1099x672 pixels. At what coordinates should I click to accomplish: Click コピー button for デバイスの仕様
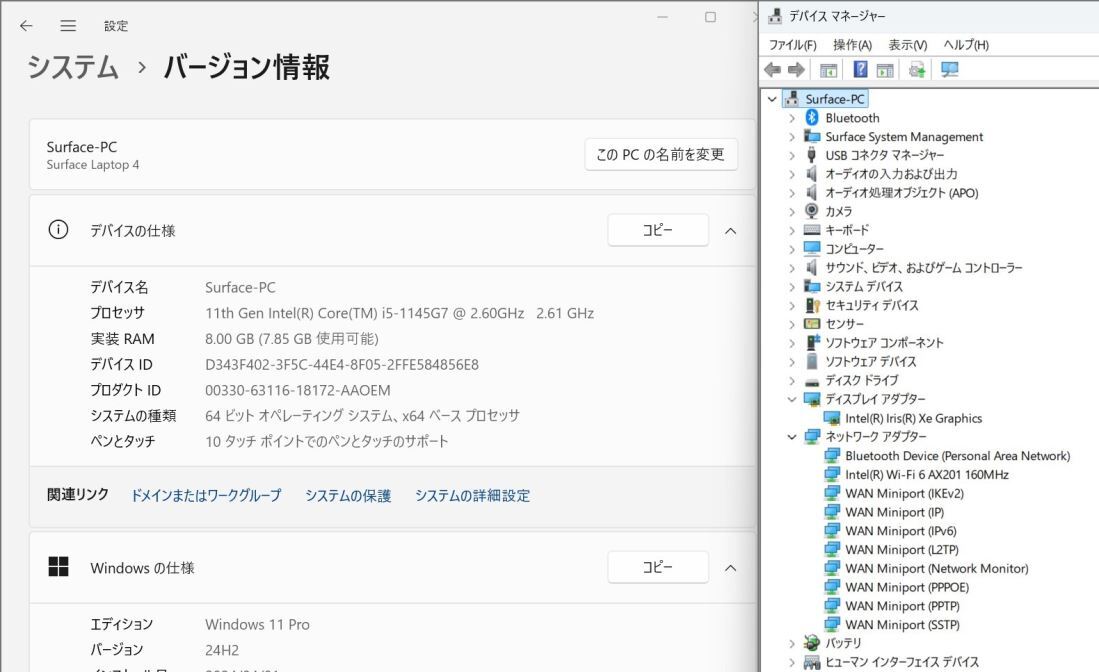click(658, 230)
